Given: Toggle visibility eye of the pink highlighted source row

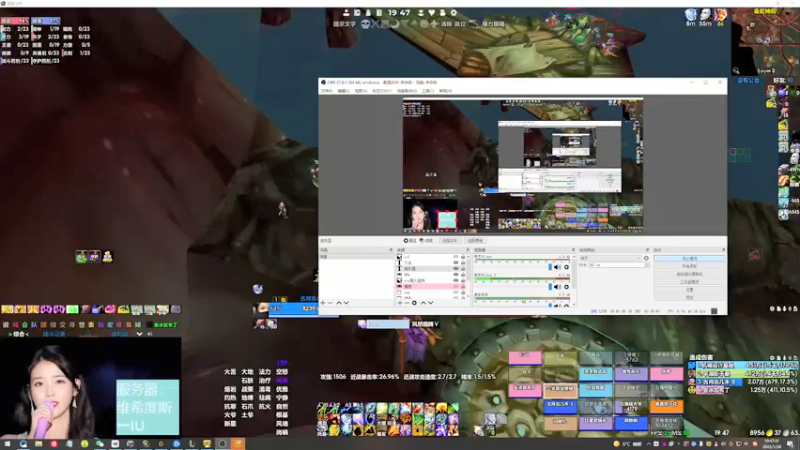Looking at the screenshot, I should (456, 286).
